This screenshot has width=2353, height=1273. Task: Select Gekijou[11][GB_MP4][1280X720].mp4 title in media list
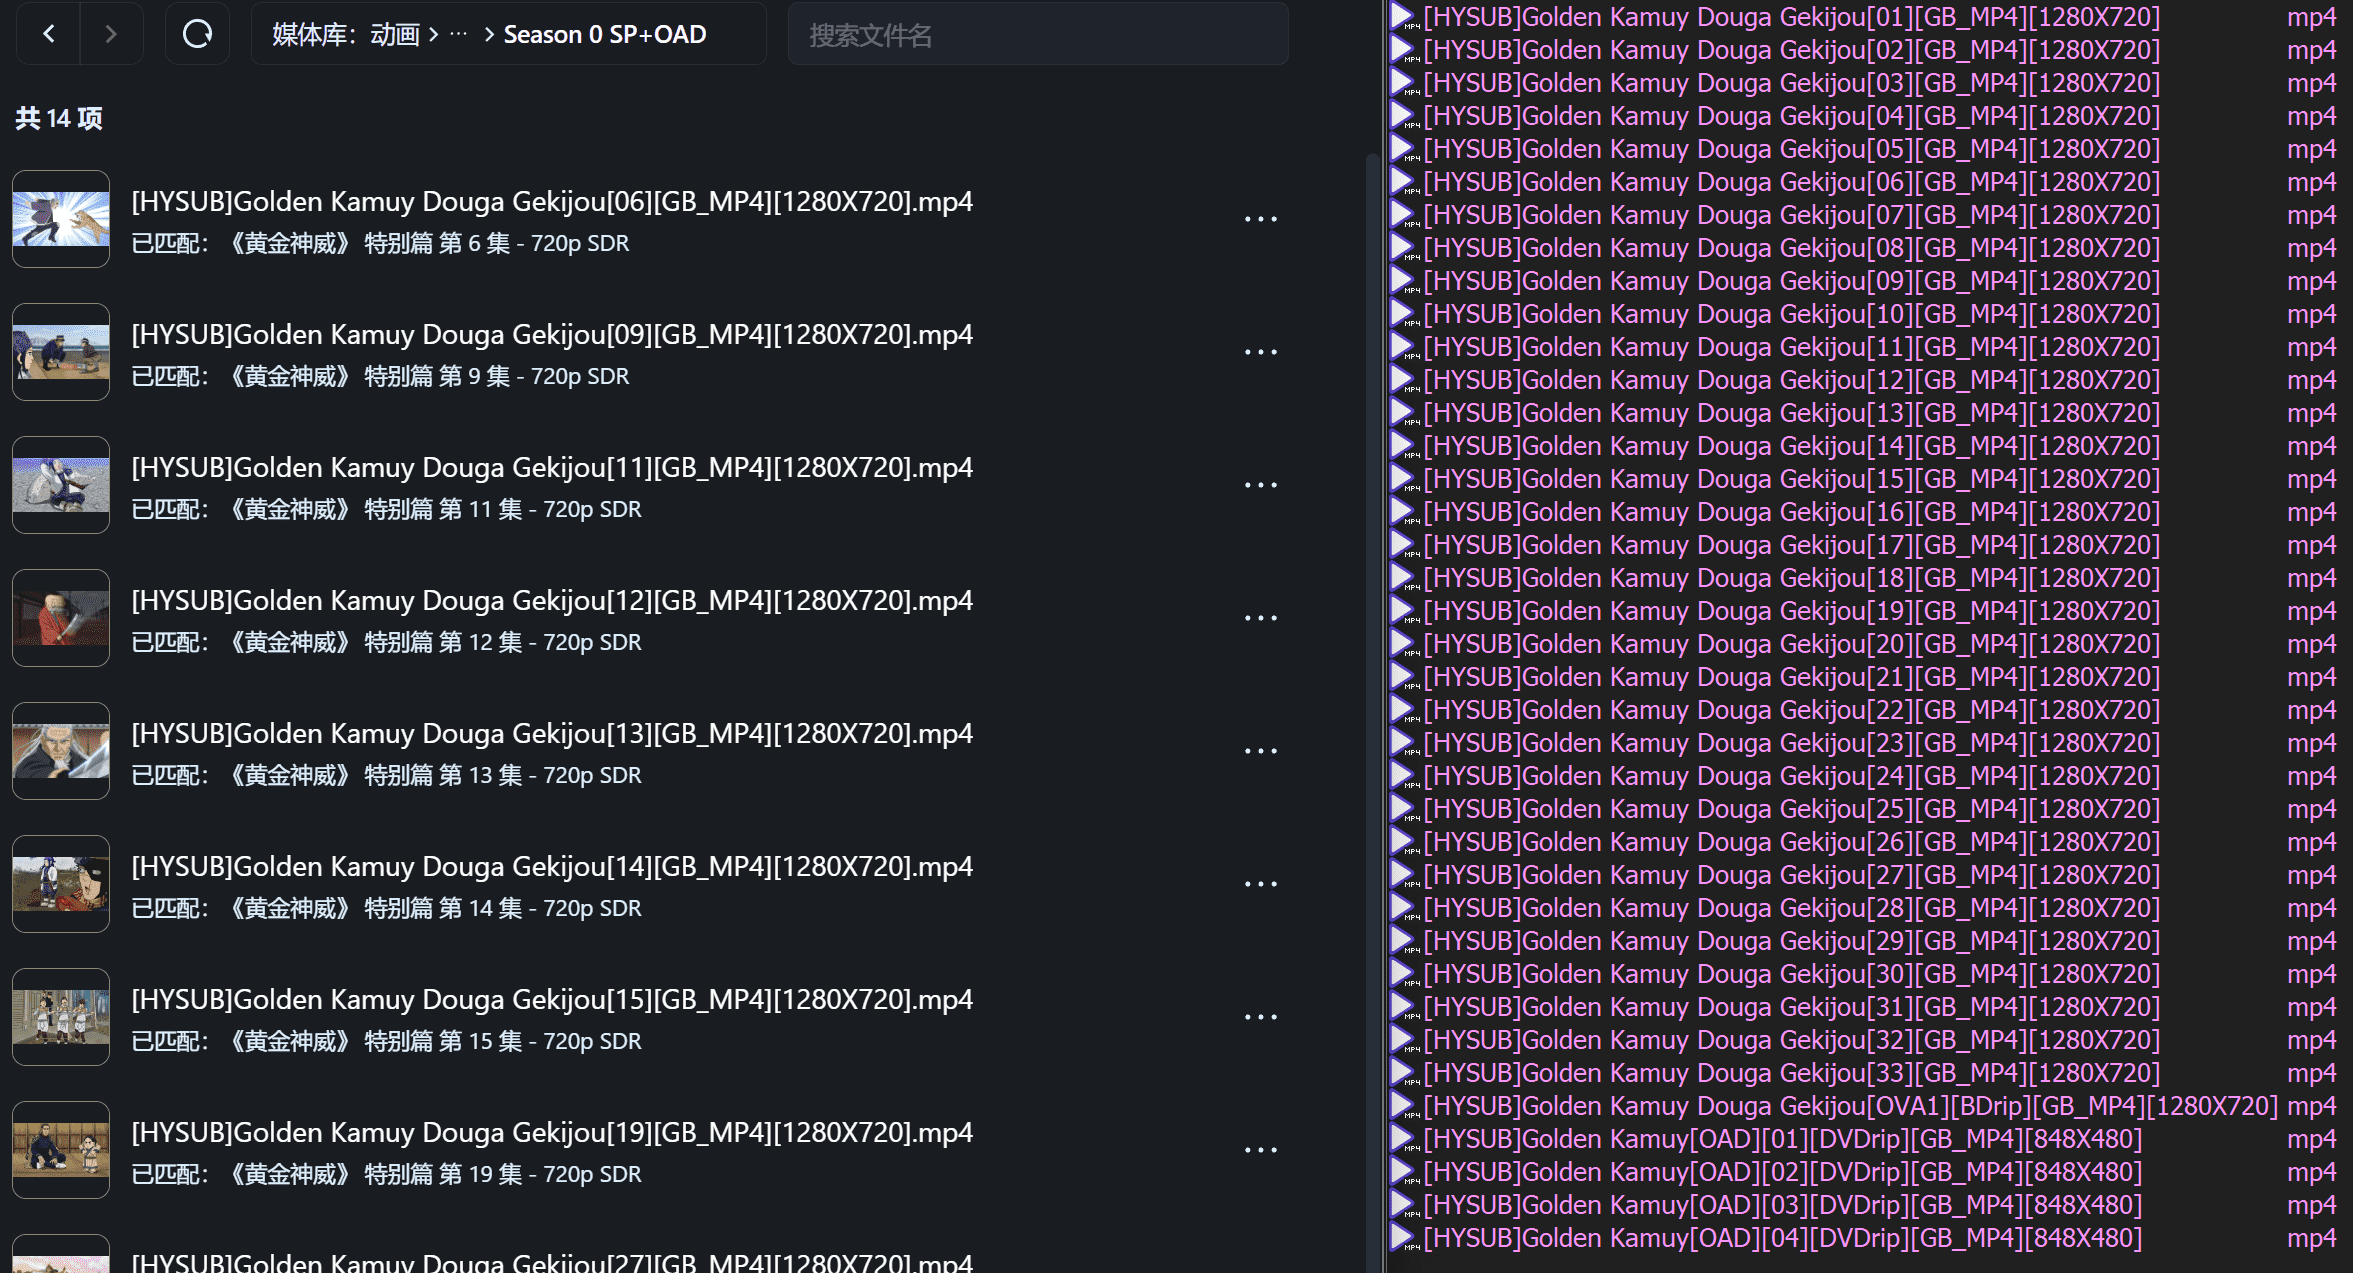tap(552, 468)
